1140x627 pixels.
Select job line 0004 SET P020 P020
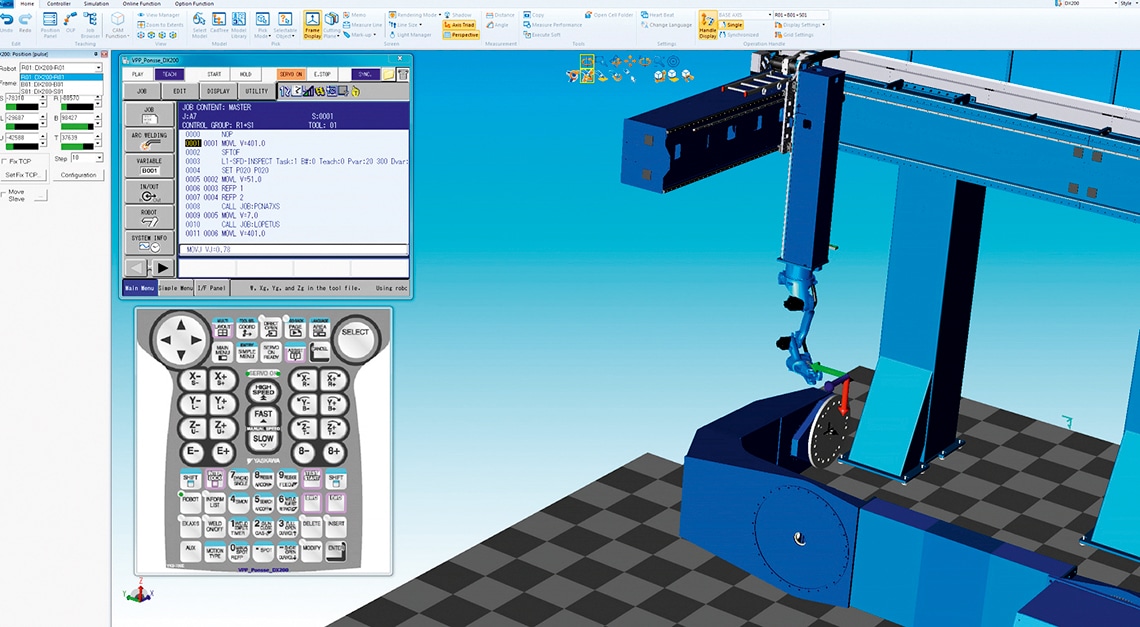[240, 170]
